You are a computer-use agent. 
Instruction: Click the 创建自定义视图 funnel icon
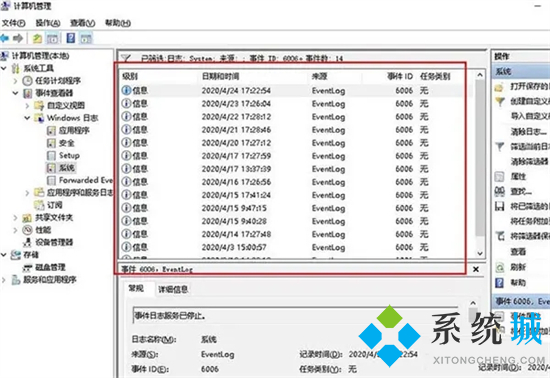click(x=500, y=102)
